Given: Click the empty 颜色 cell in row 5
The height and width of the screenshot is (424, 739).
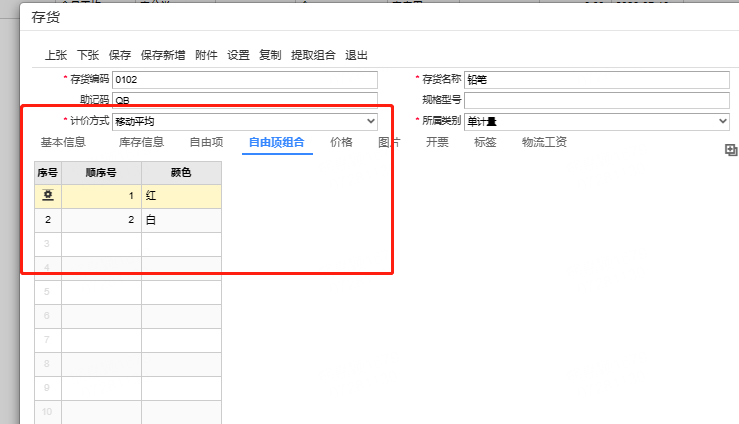Looking at the screenshot, I should (x=181, y=292).
